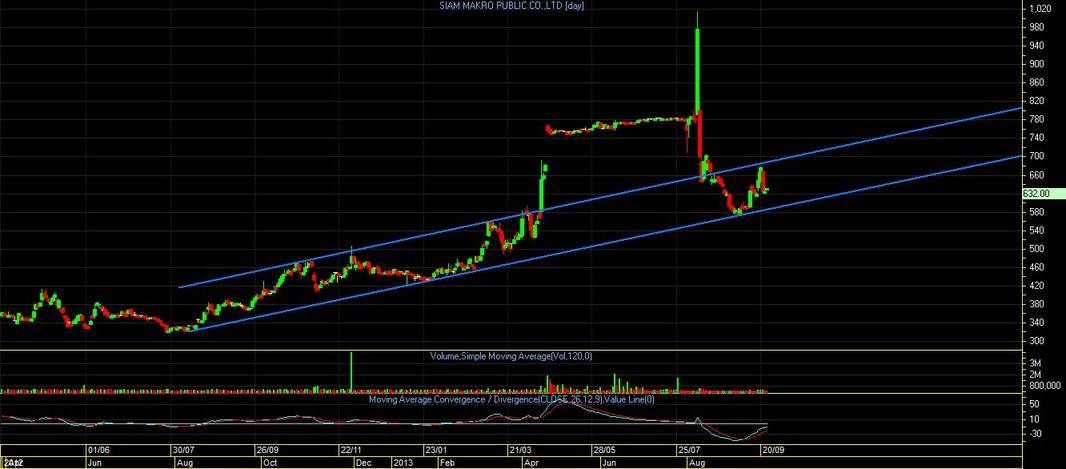1066x469 pixels.
Task: Select the Volume, Simple Moving Average indicator label
Action: coord(511,356)
